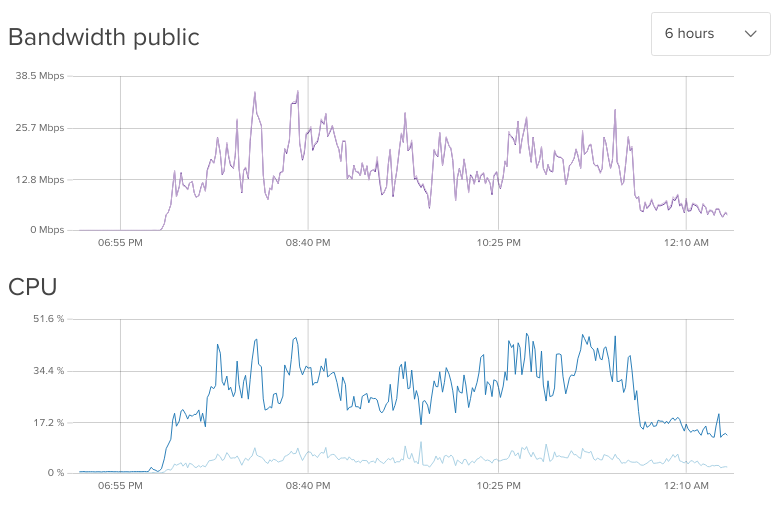Click 08:40 PM on the bandwidth chart axis
The height and width of the screenshot is (511, 780).
308,242
